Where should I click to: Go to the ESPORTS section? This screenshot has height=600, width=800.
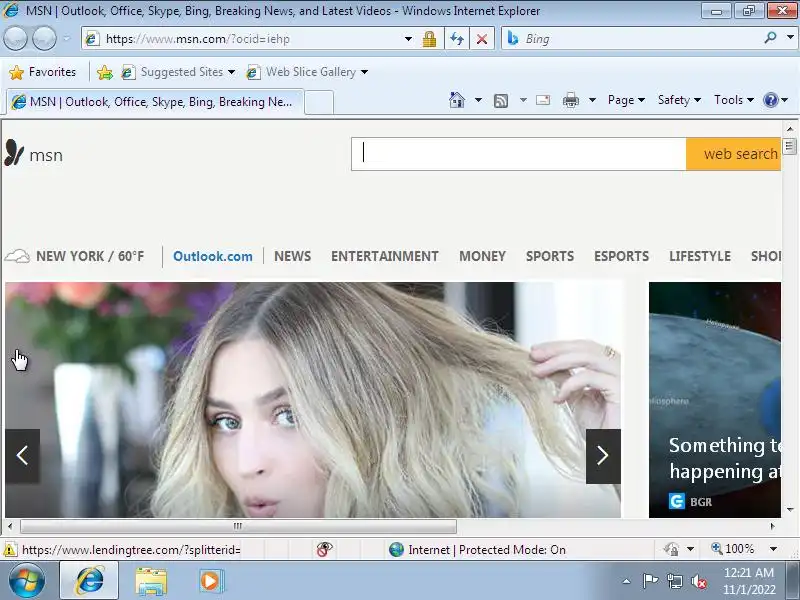(x=621, y=256)
